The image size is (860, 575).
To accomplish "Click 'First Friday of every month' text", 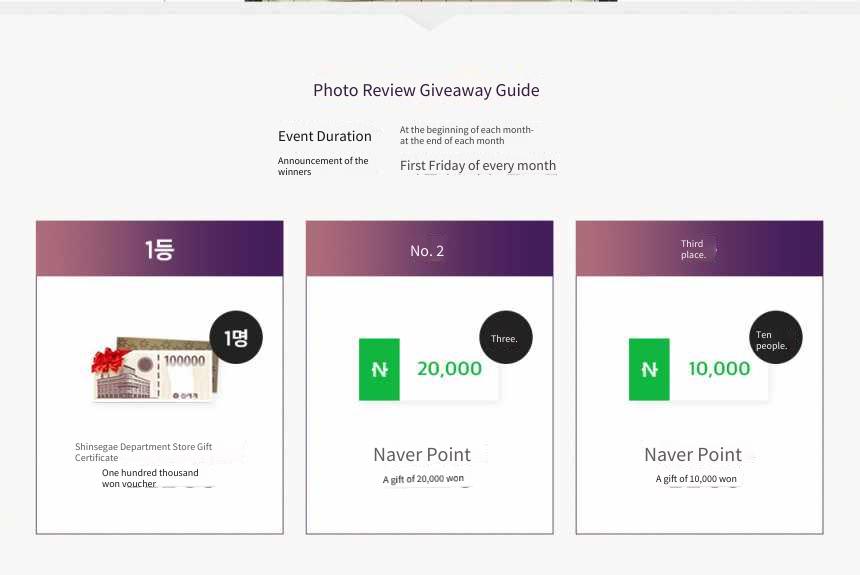I will coord(478,165).
